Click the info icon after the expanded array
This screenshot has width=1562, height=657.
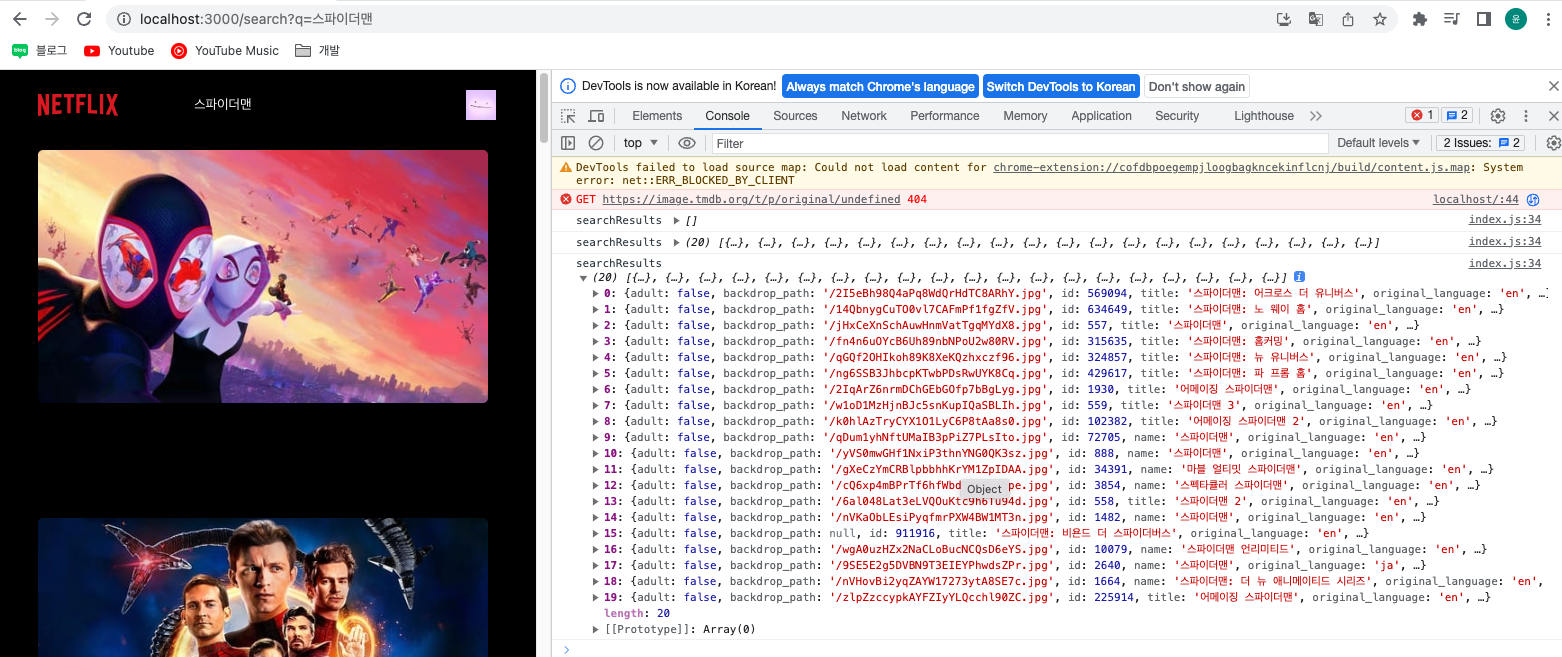click(x=1298, y=277)
